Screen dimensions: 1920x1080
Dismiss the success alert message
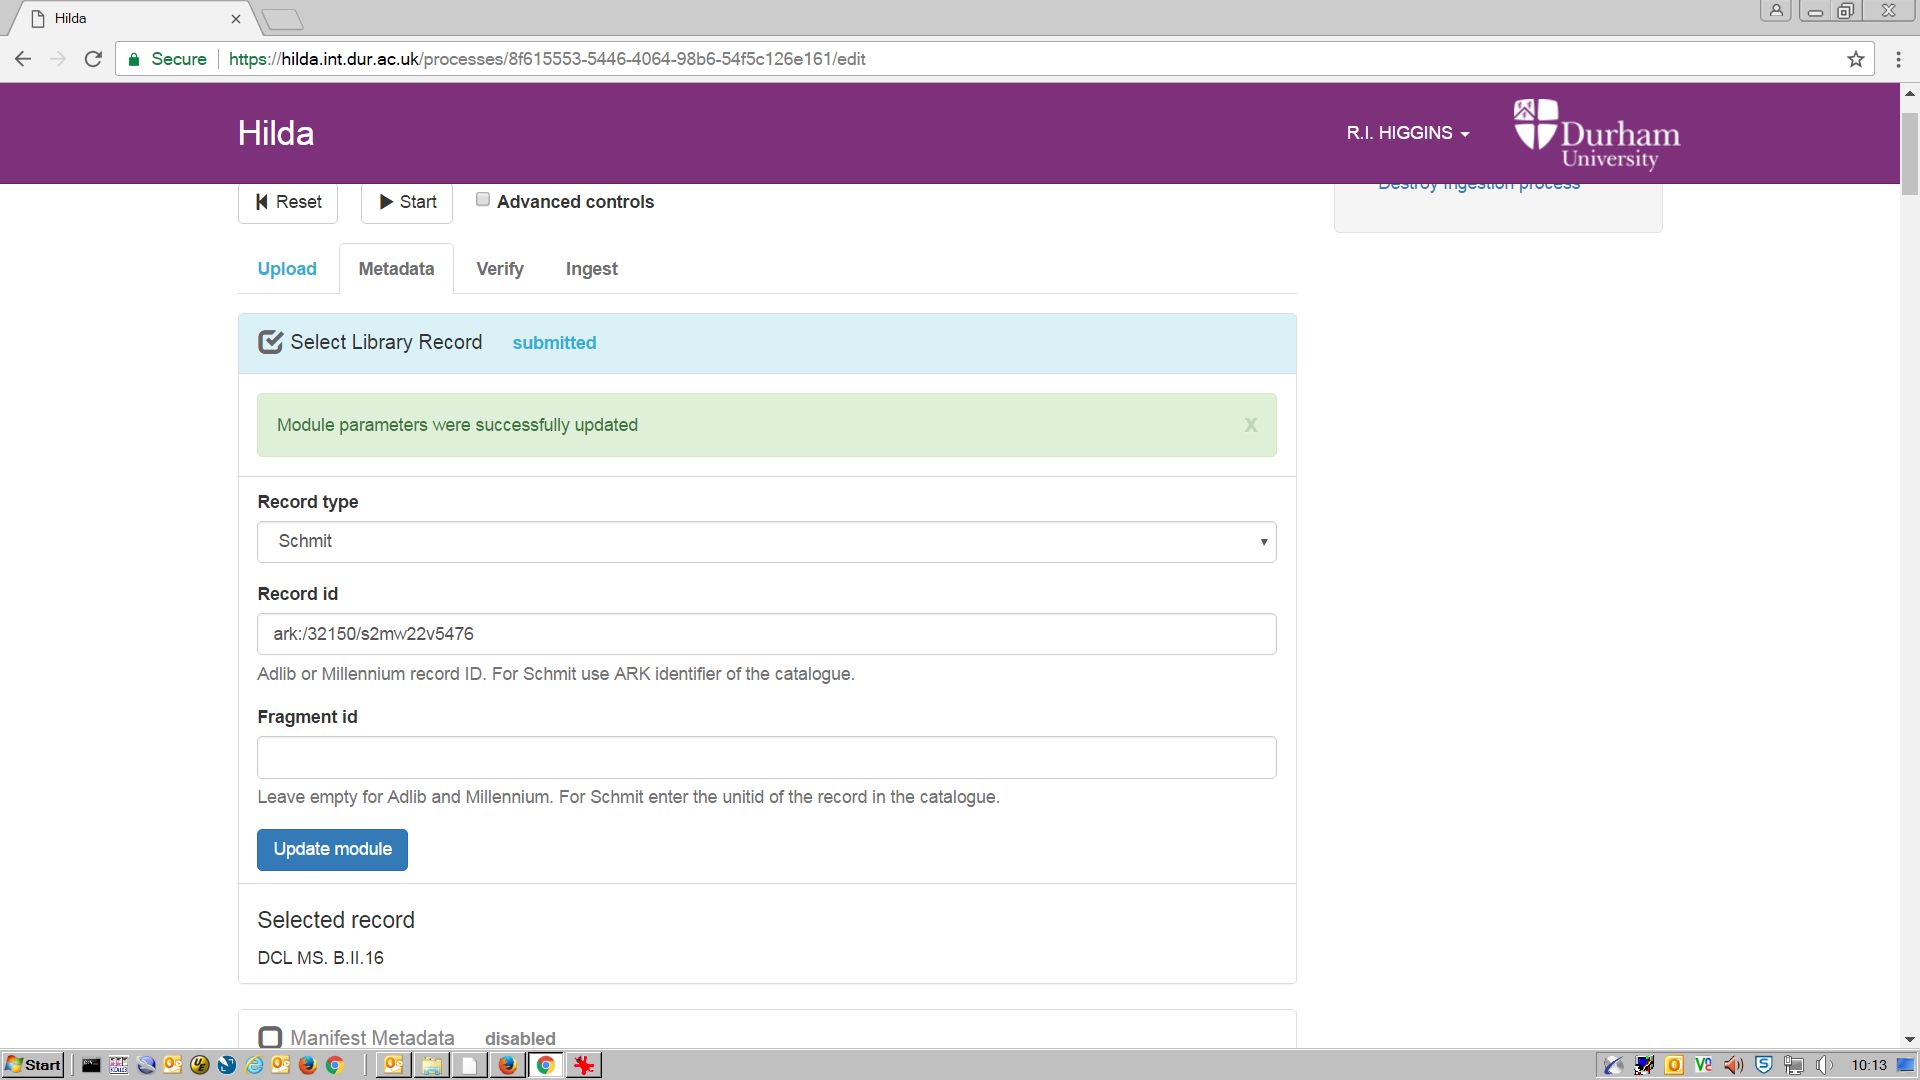pyautogui.click(x=1250, y=425)
